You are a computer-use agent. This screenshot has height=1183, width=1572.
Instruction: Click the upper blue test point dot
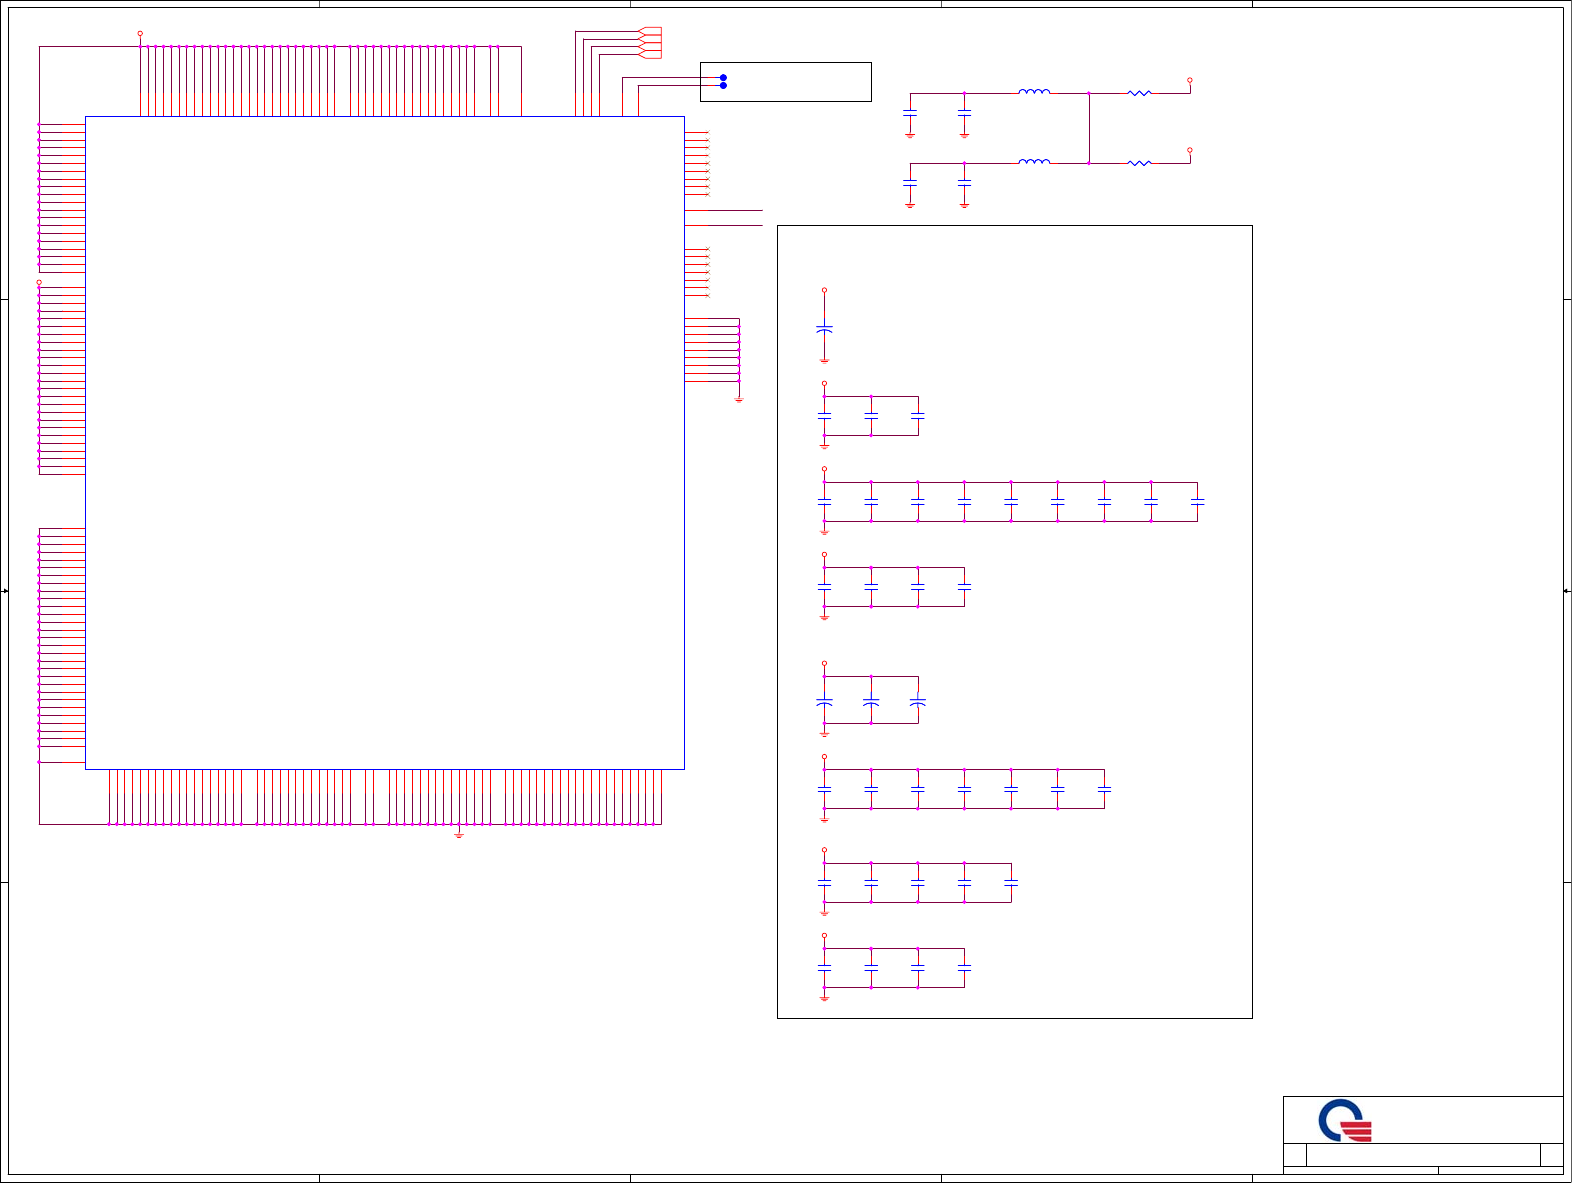(x=723, y=77)
